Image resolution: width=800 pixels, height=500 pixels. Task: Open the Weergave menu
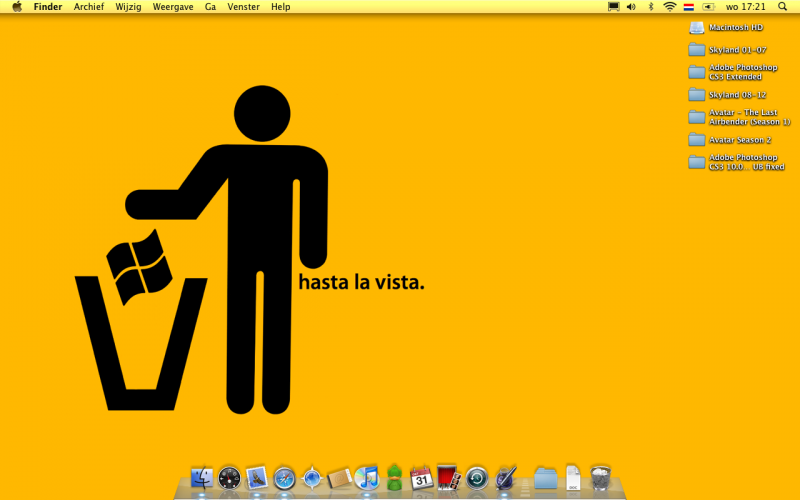[x=173, y=7]
